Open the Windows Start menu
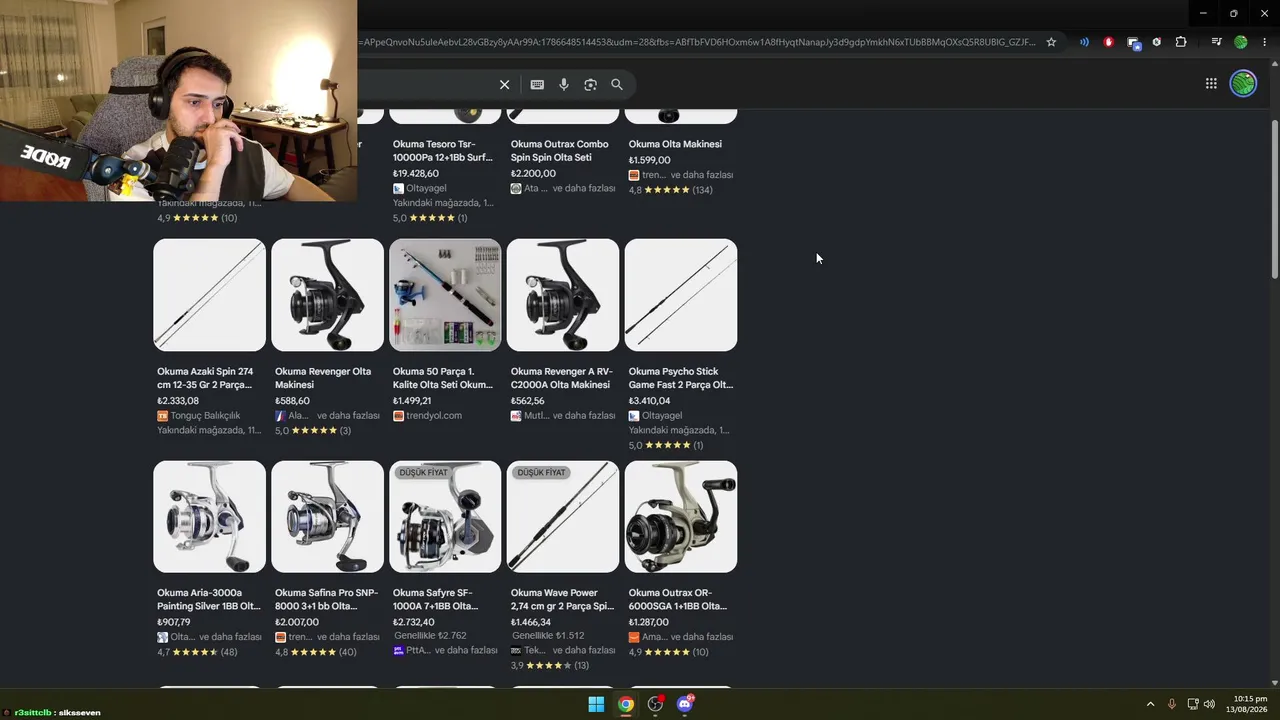1280x720 pixels. pos(596,704)
